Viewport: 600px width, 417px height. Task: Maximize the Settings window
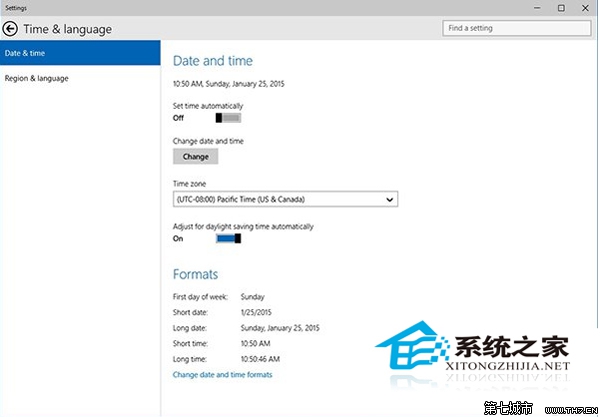(x=561, y=8)
